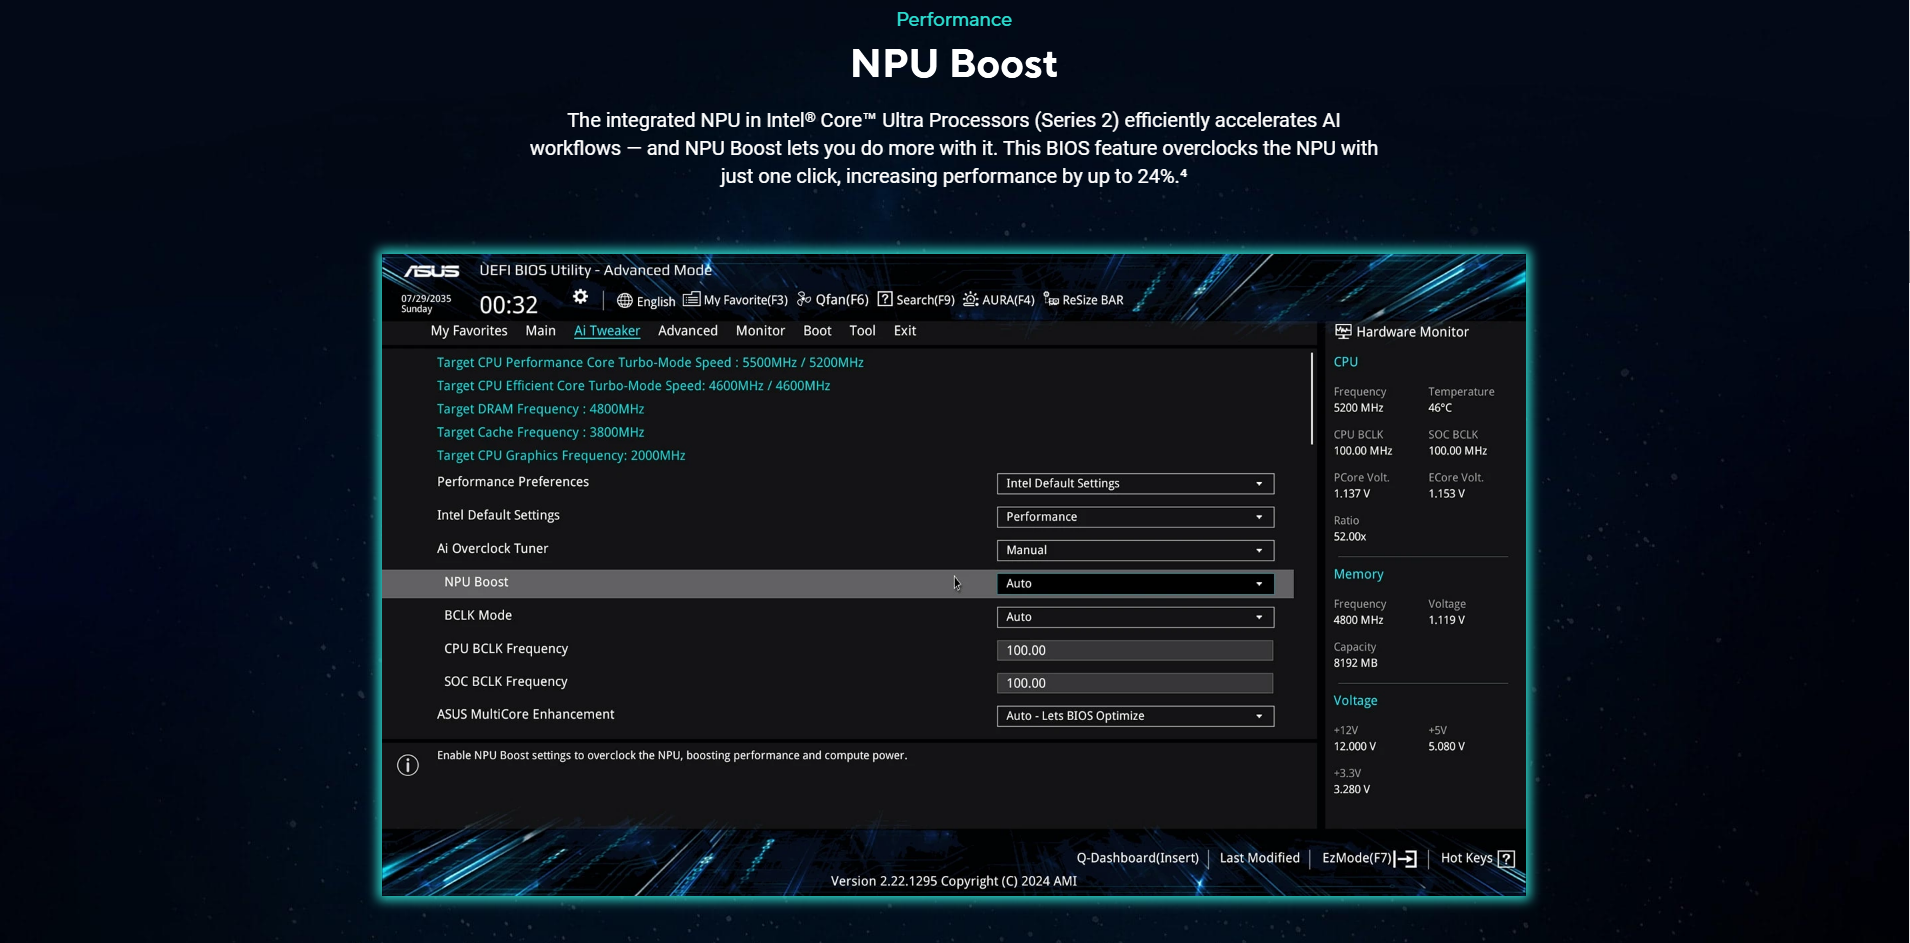Viewport: 1910px width, 943px height.
Task: Click Last Modified button
Action: [x=1260, y=859]
